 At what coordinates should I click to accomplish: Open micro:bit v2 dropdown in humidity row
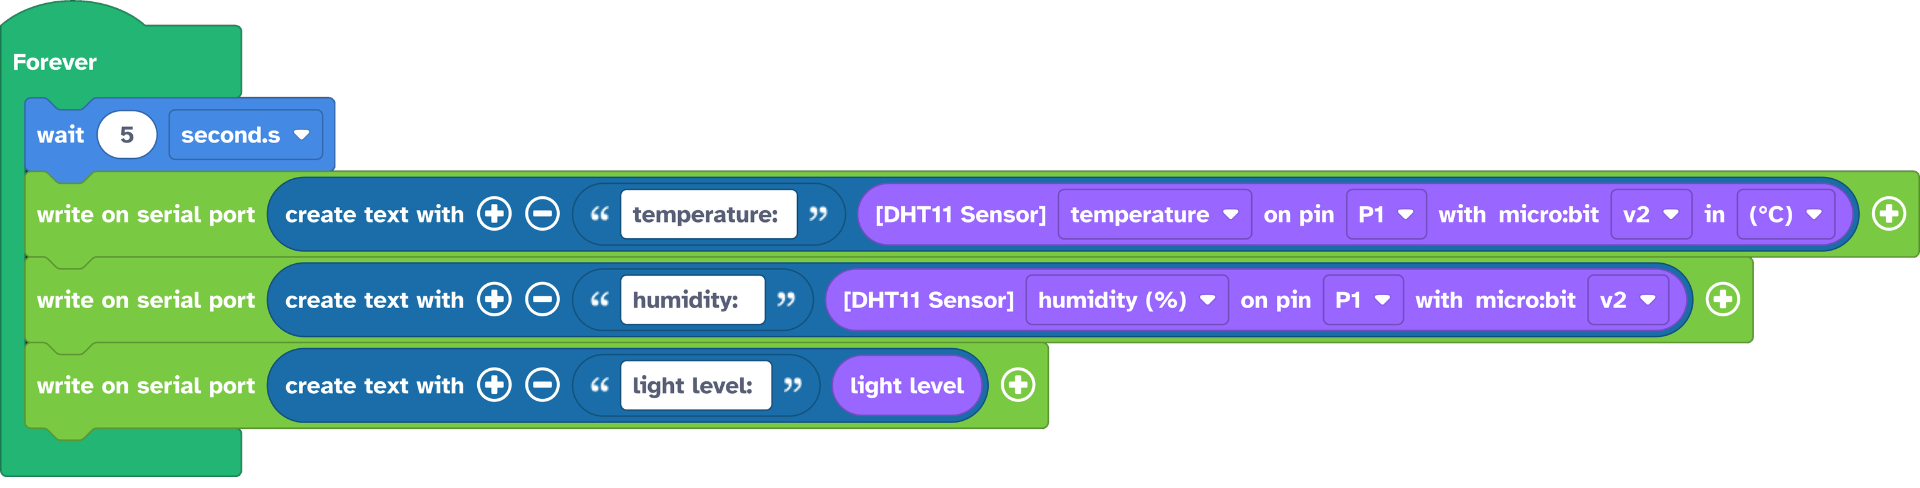coord(1627,299)
